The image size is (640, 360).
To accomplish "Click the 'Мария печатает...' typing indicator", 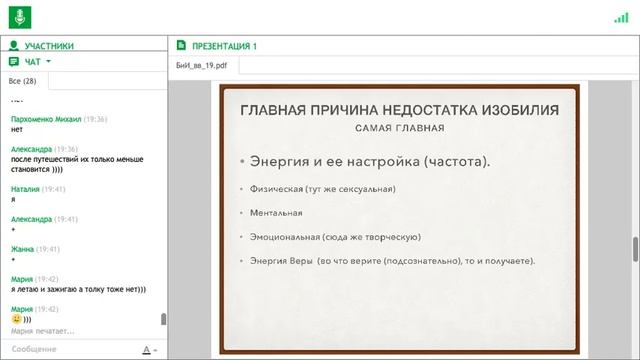I will (42, 331).
